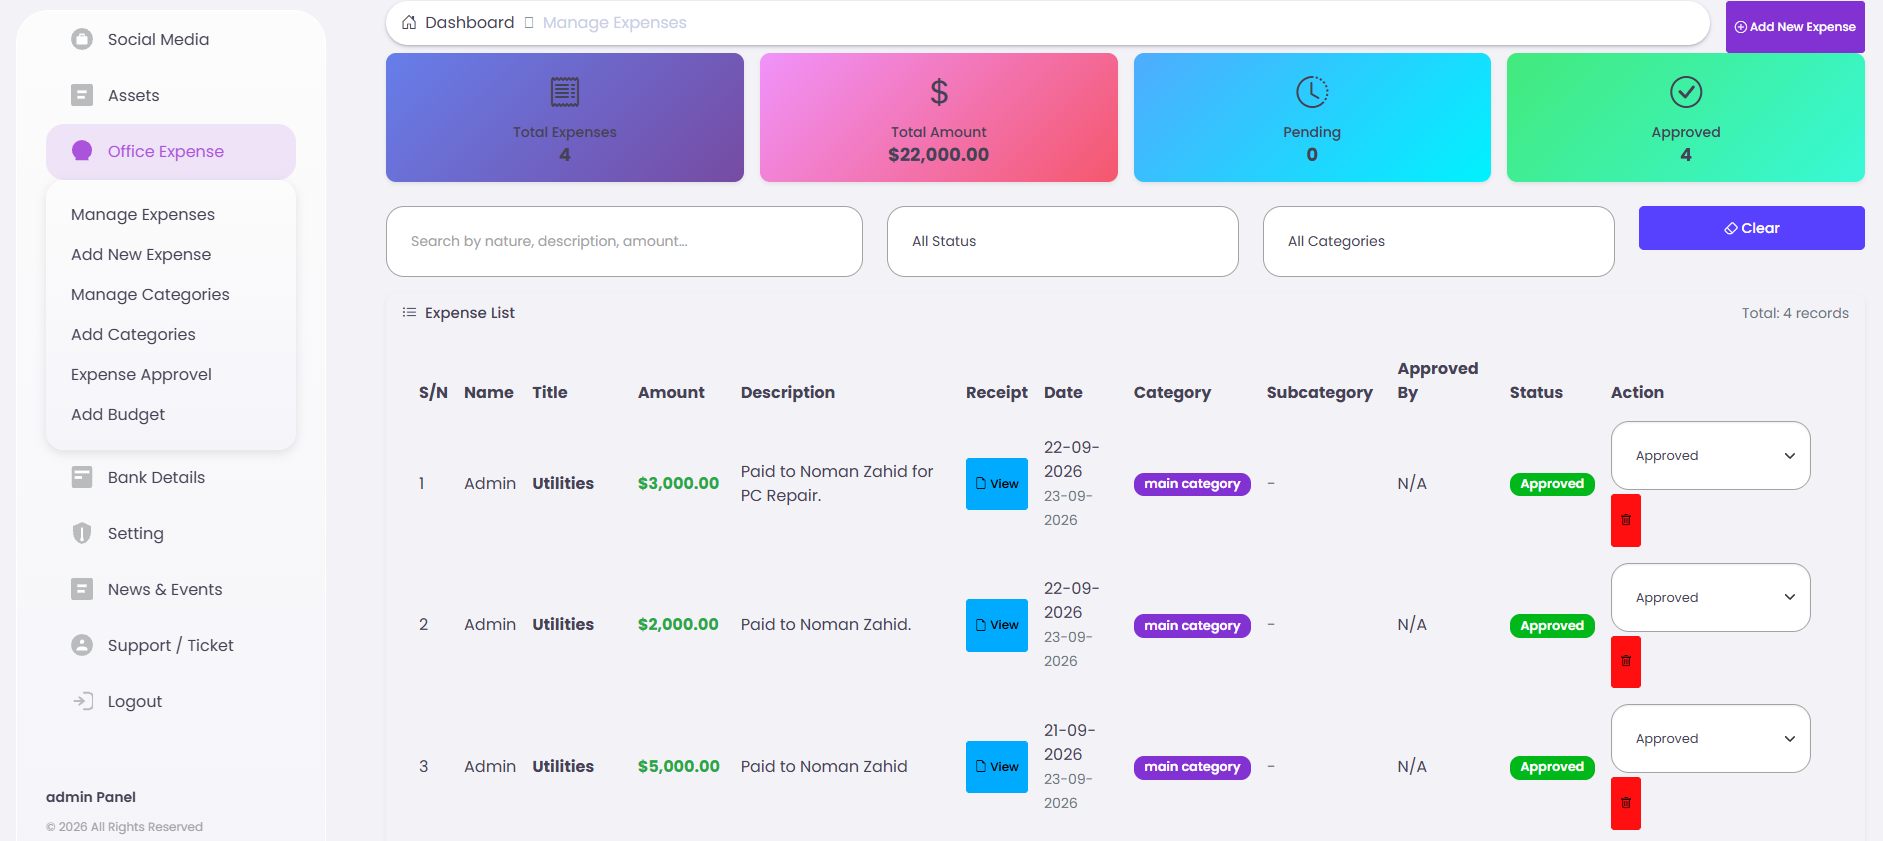
Task: Click main category badge in row 1
Action: [x=1192, y=484]
